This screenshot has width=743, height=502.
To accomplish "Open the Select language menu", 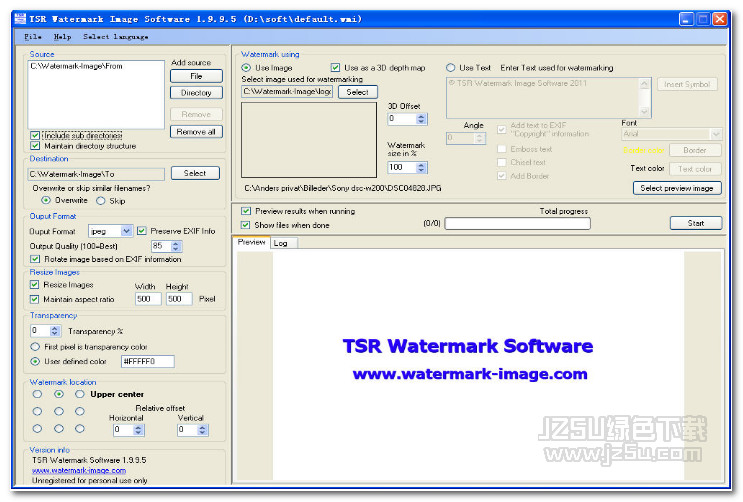I will pyautogui.click(x=116, y=37).
